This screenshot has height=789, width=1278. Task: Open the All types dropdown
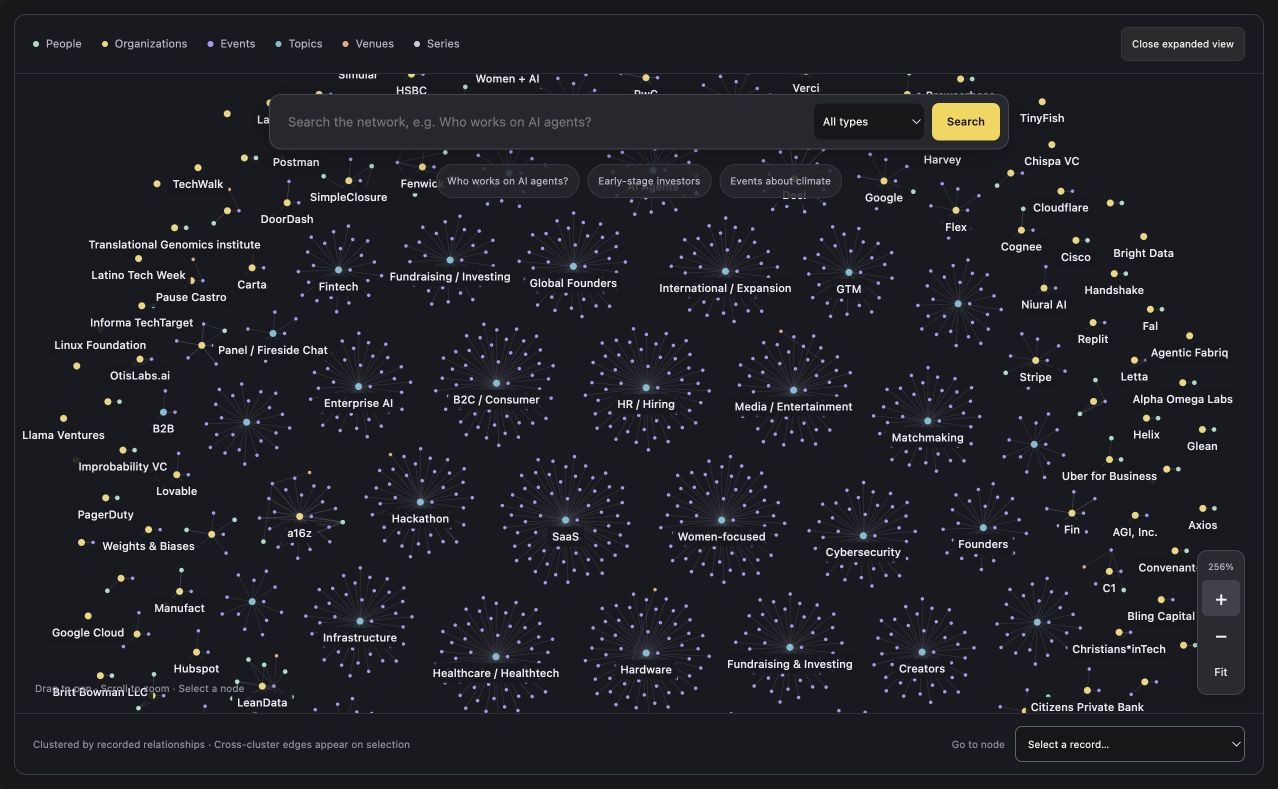coord(869,122)
